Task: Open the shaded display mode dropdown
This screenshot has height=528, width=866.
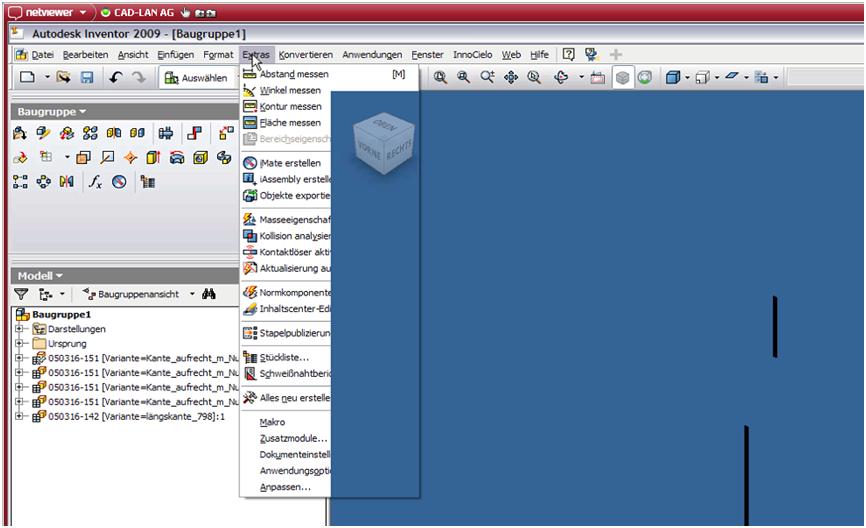Action: click(688, 77)
